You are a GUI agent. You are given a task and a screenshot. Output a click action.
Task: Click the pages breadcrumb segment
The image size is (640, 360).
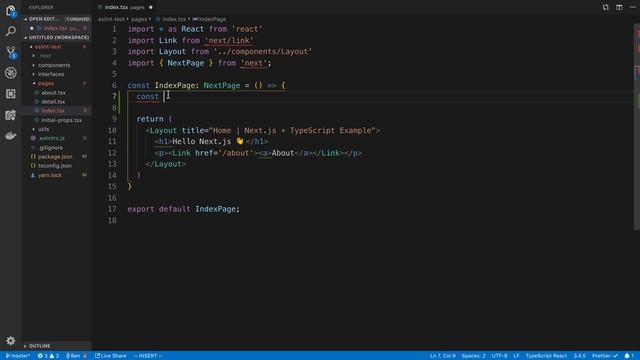pos(139,19)
